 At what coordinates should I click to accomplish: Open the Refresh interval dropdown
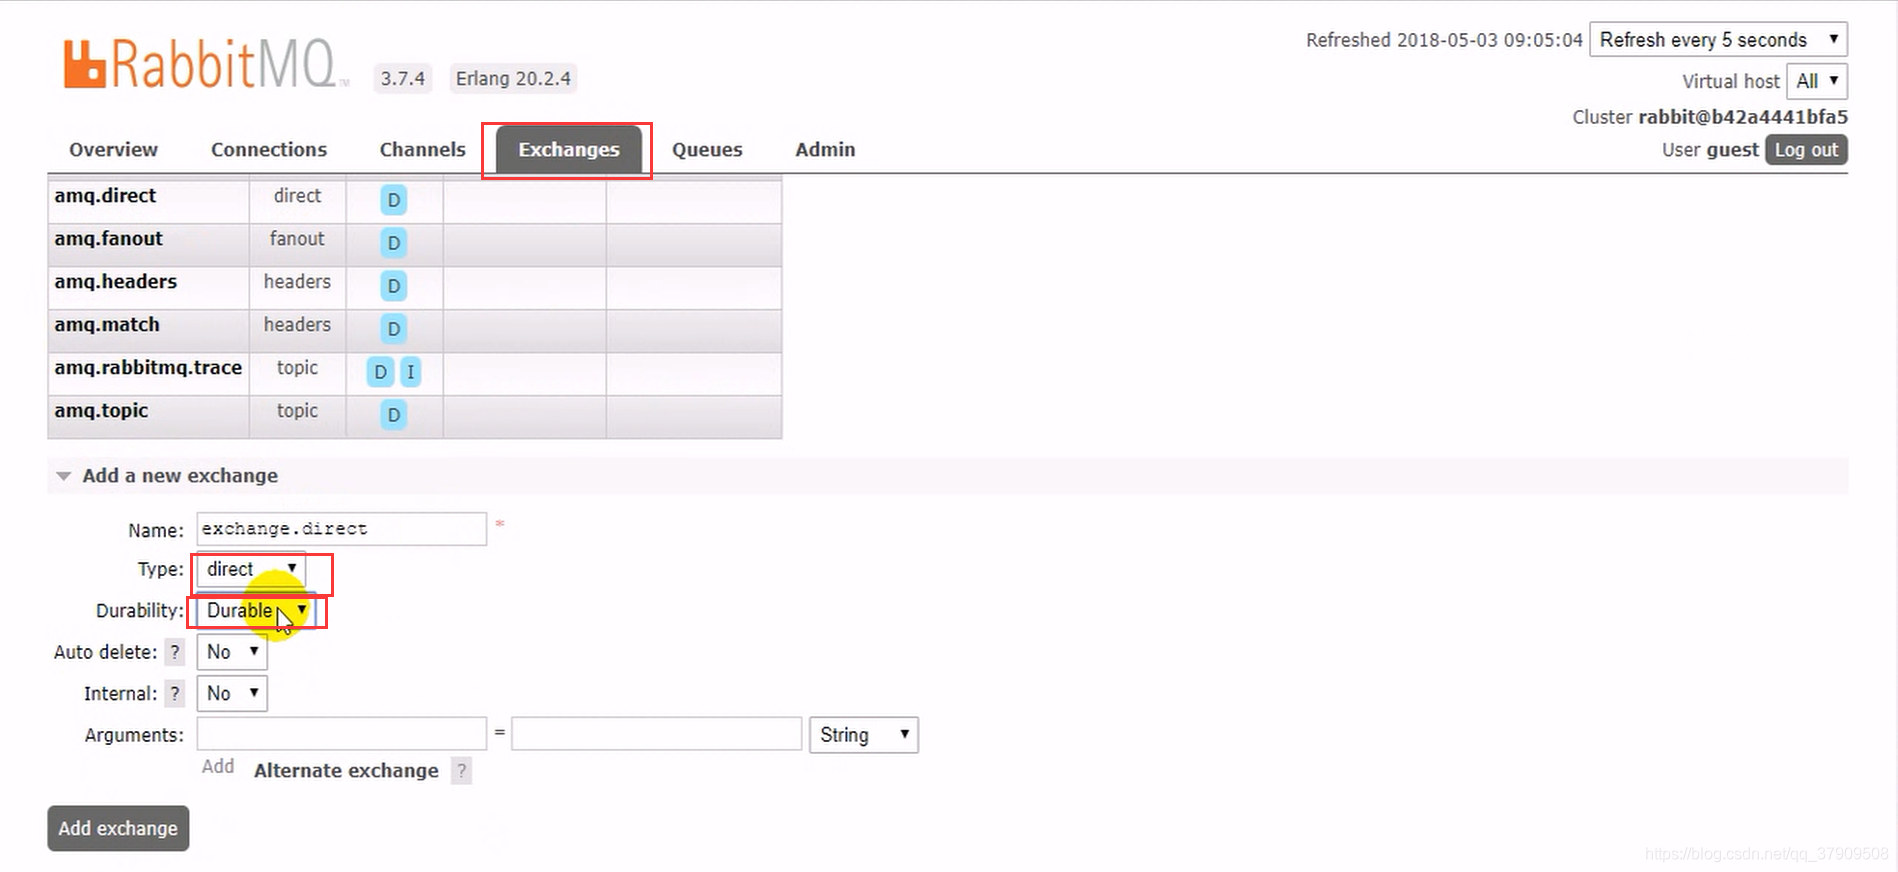coord(1718,40)
